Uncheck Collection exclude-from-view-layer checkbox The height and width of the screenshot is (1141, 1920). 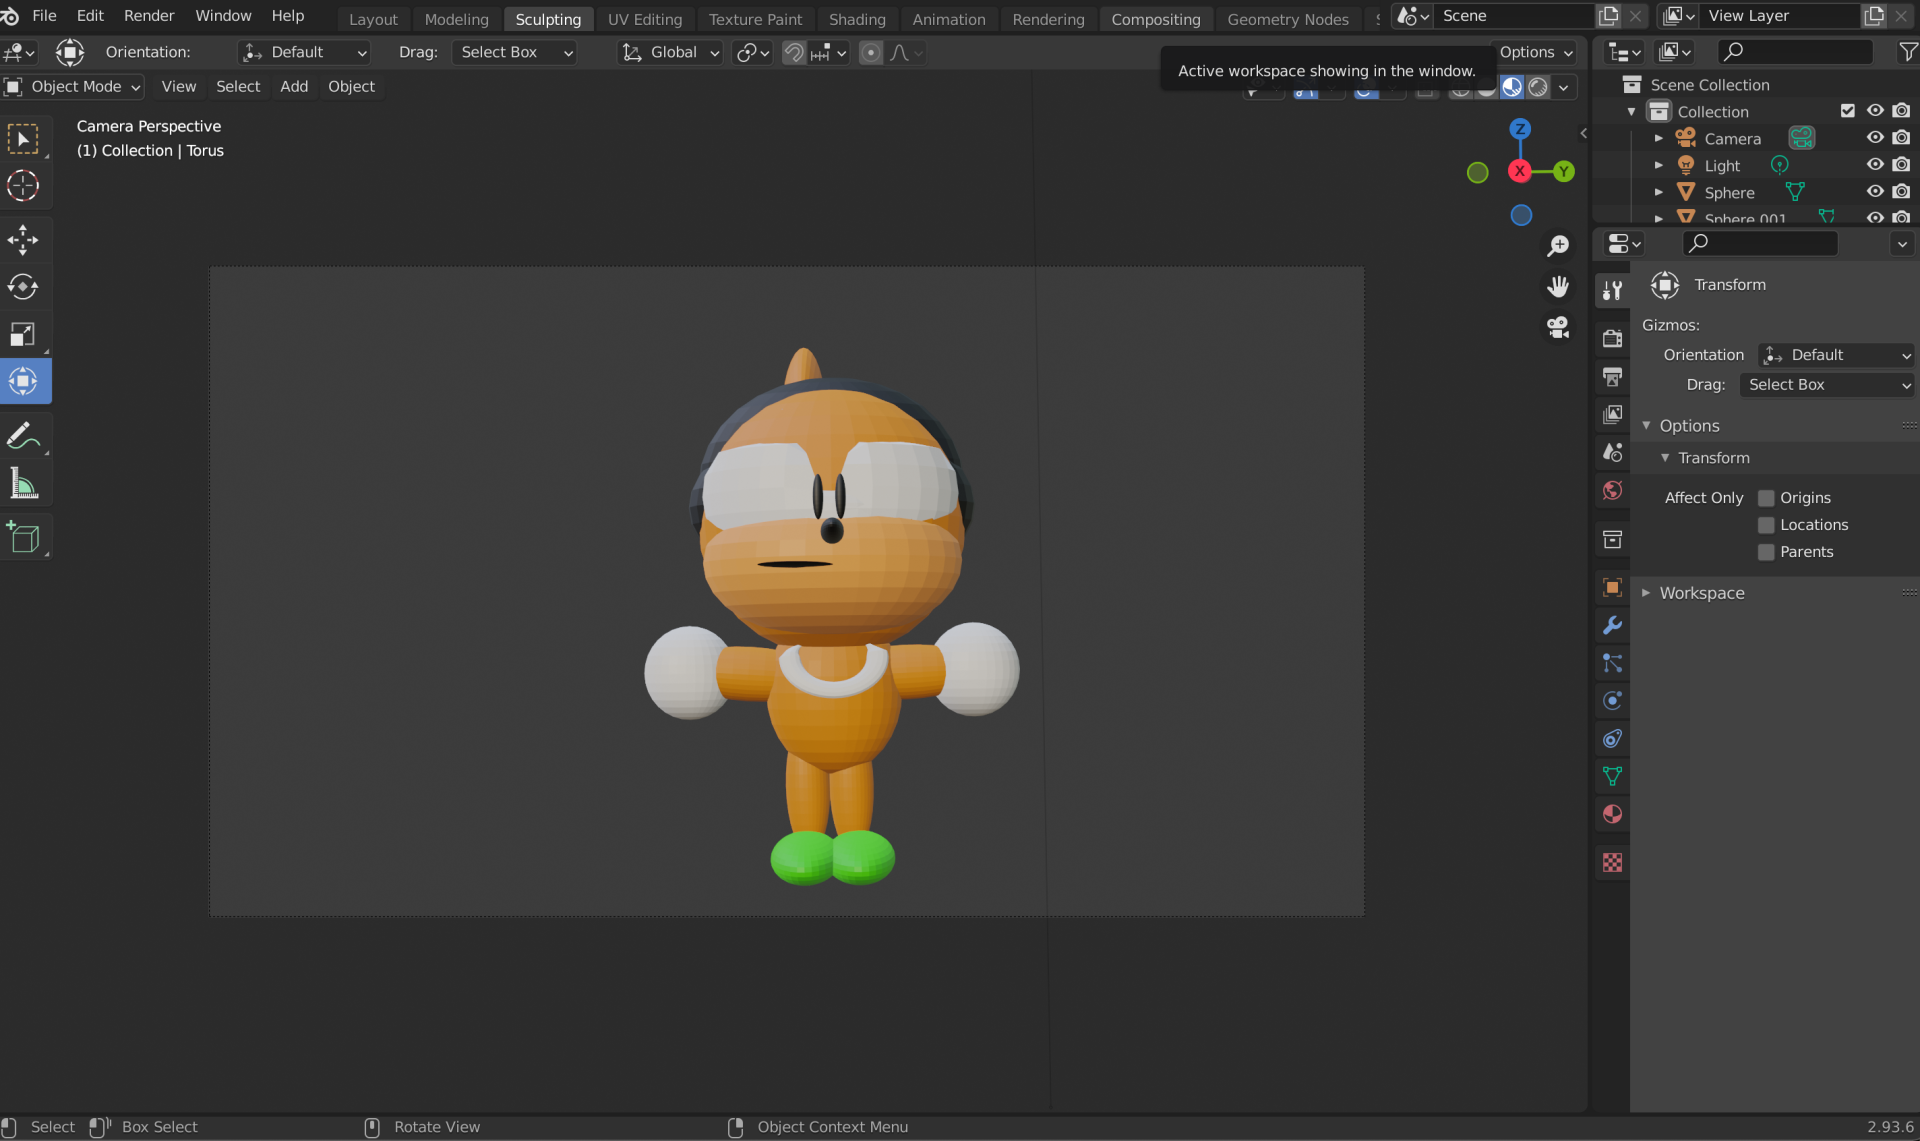point(1848,111)
